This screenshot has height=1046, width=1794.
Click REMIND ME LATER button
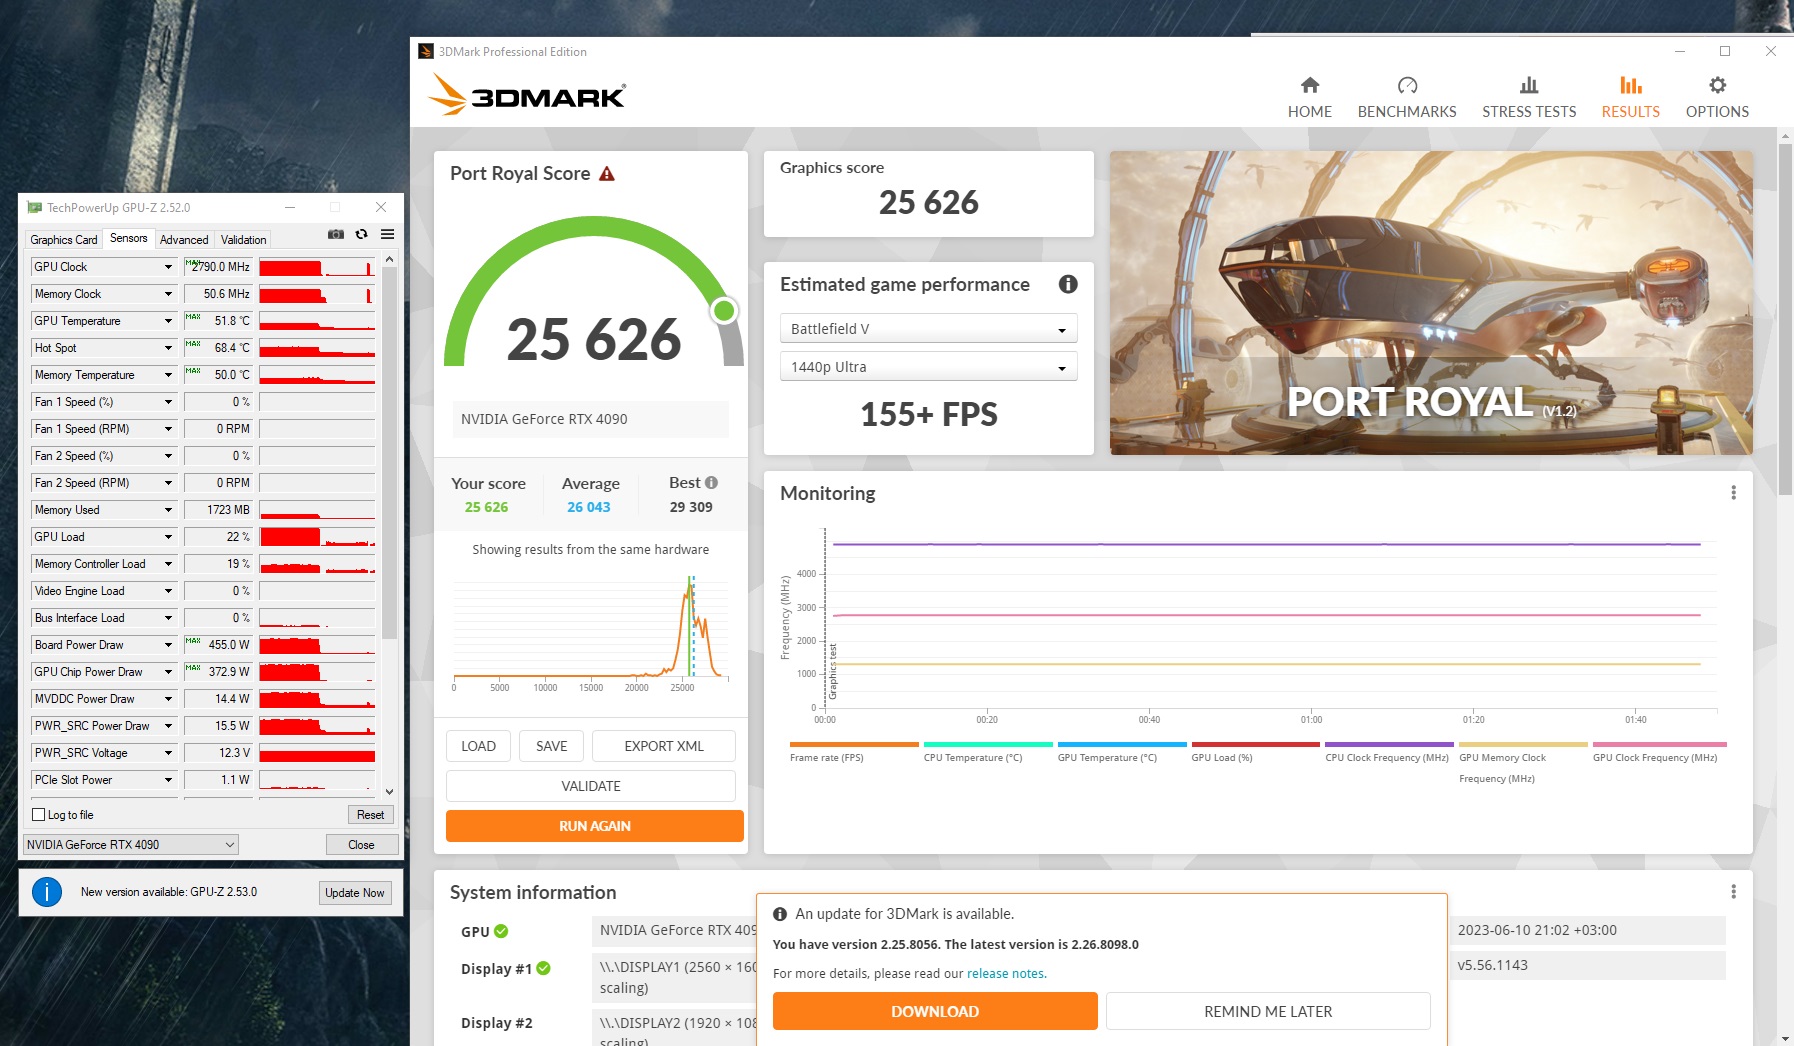pyautogui.click(x=1268, y=1011)
